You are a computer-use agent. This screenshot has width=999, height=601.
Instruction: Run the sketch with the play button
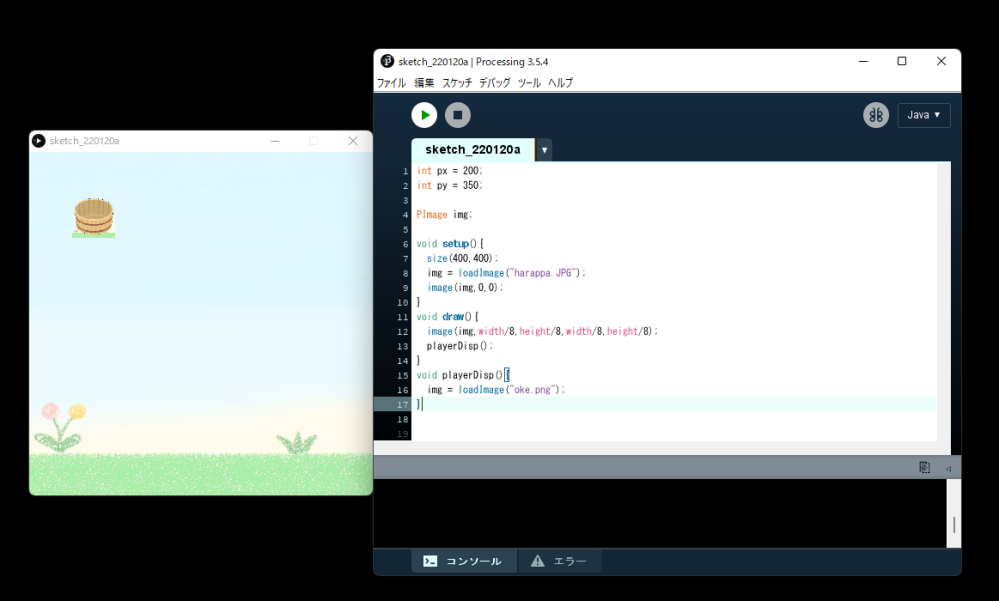[x=424, y=115]
